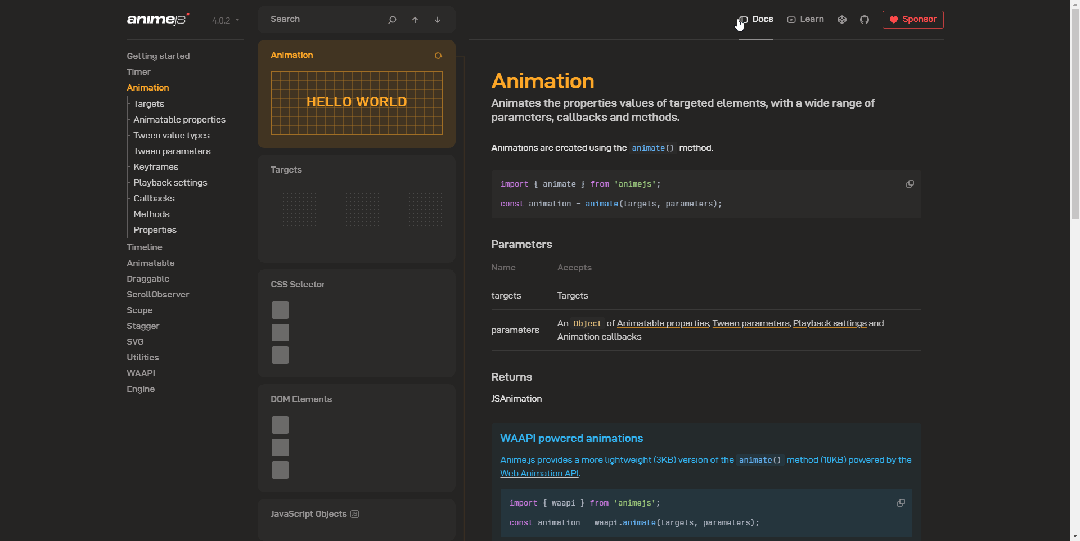
Task: Open ScrollObserver in sidebar
Action: (158, 294)
